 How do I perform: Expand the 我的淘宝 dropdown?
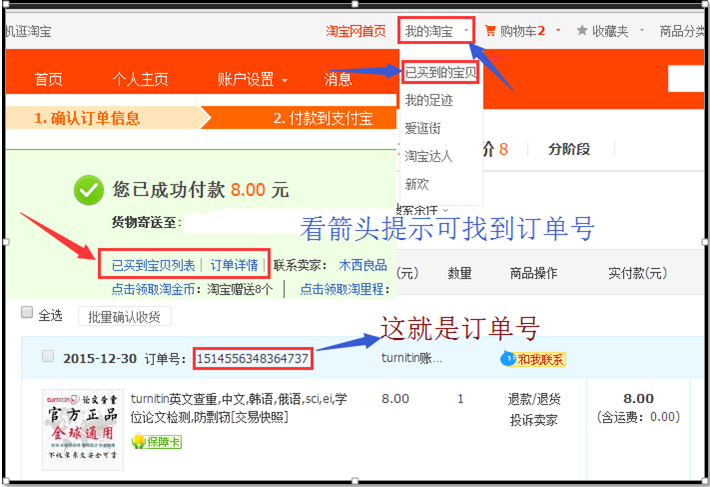(x=437, y=31)
